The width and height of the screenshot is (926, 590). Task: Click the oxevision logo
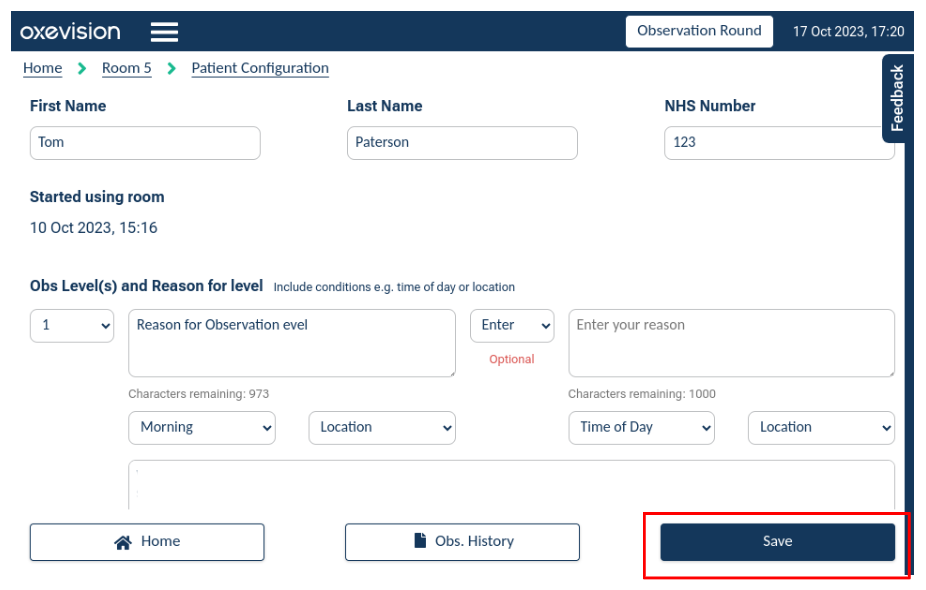pyautogui.click(x=69, y=31)
